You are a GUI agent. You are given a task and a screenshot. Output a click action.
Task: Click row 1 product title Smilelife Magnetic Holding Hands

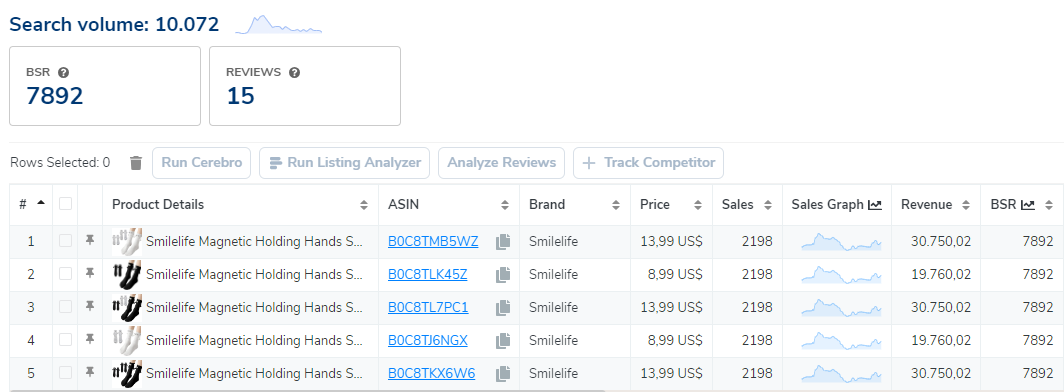point(254,241)
